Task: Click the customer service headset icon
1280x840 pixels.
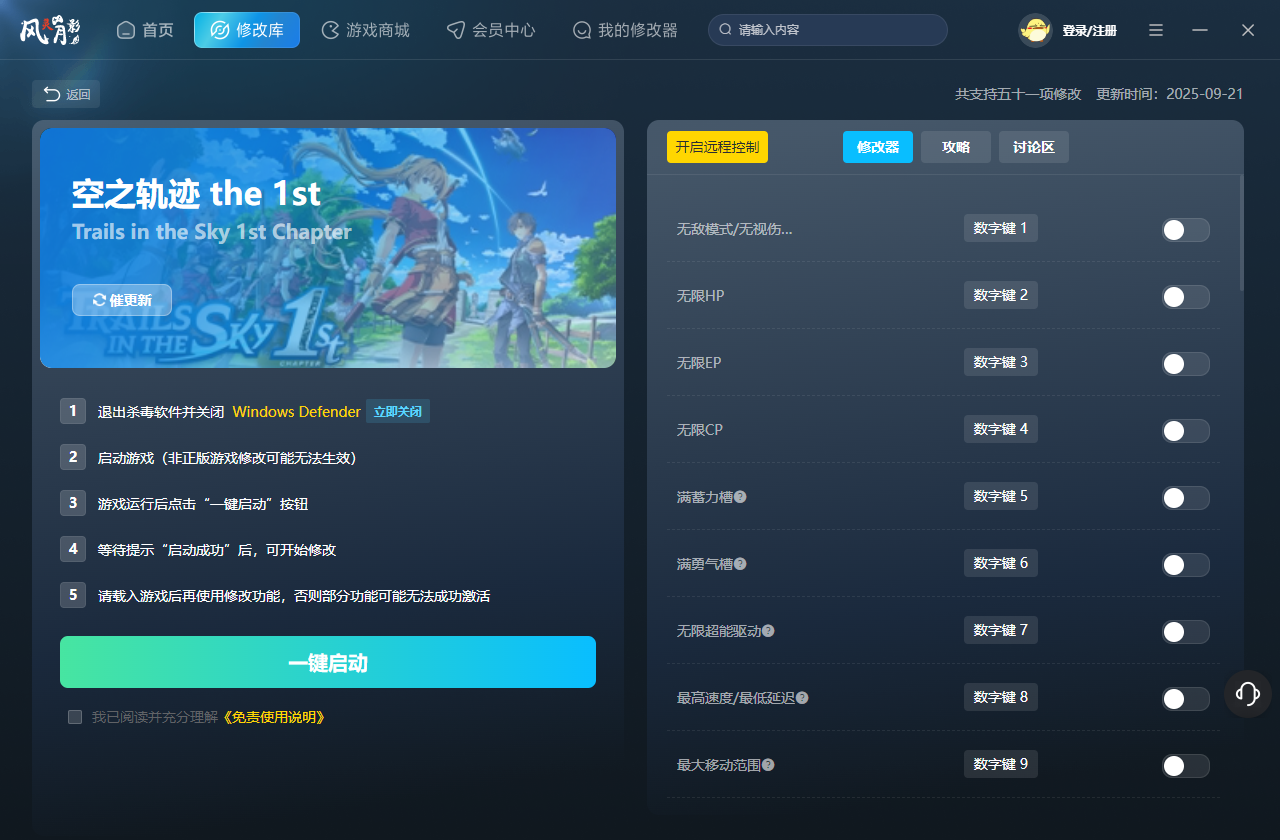Action: (1247, 693)
